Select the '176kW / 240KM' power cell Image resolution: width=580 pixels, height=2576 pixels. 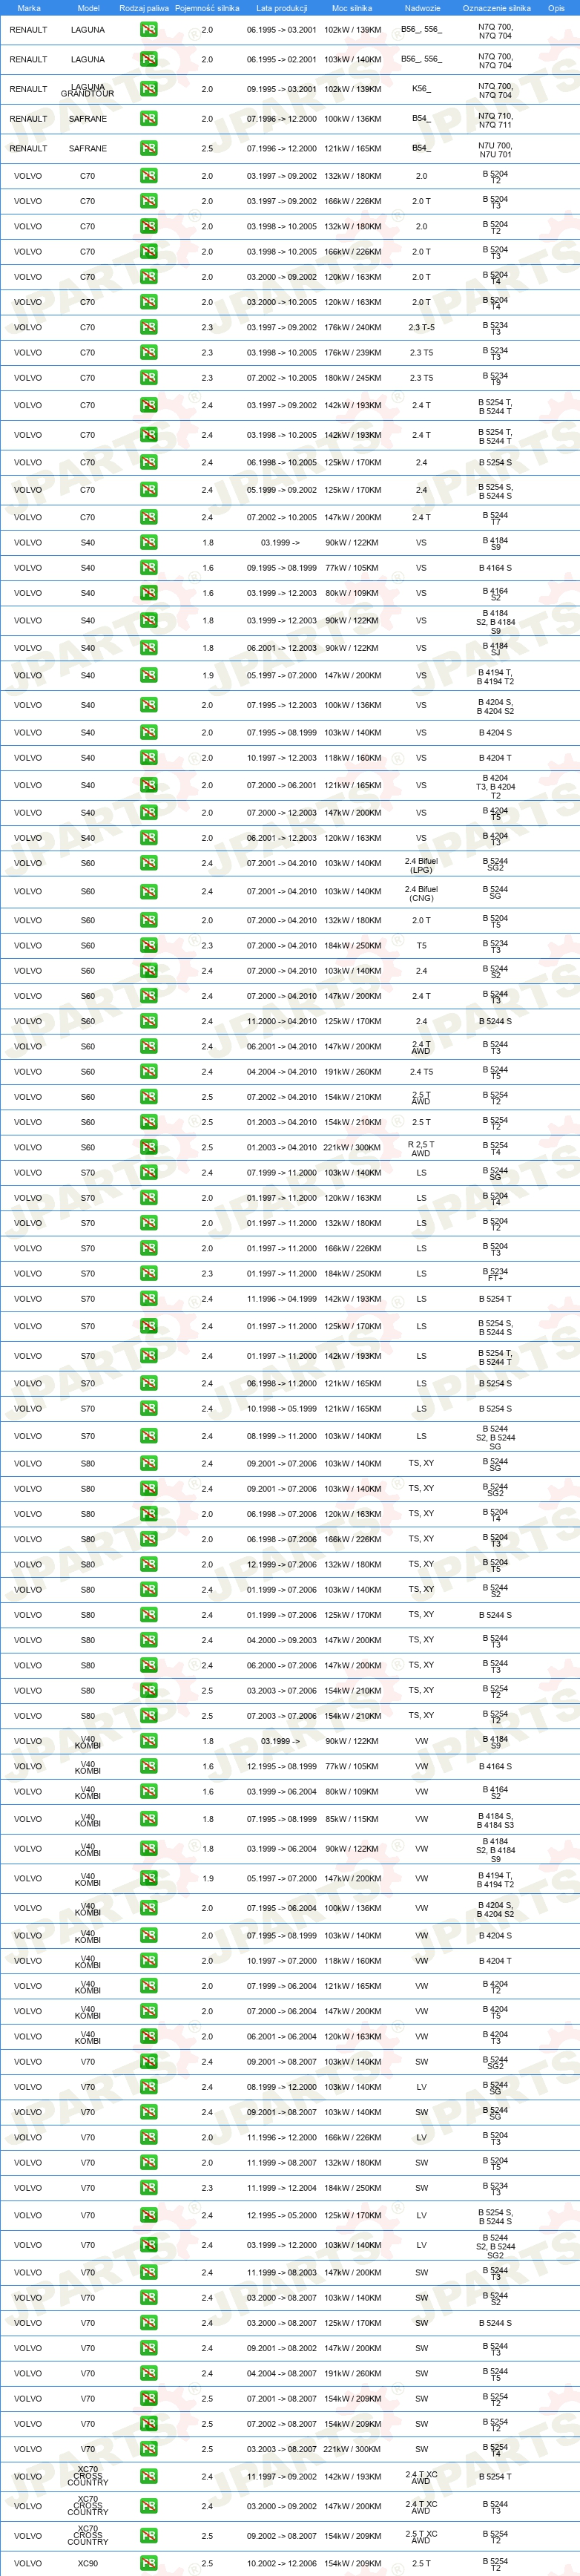[352, 327]
